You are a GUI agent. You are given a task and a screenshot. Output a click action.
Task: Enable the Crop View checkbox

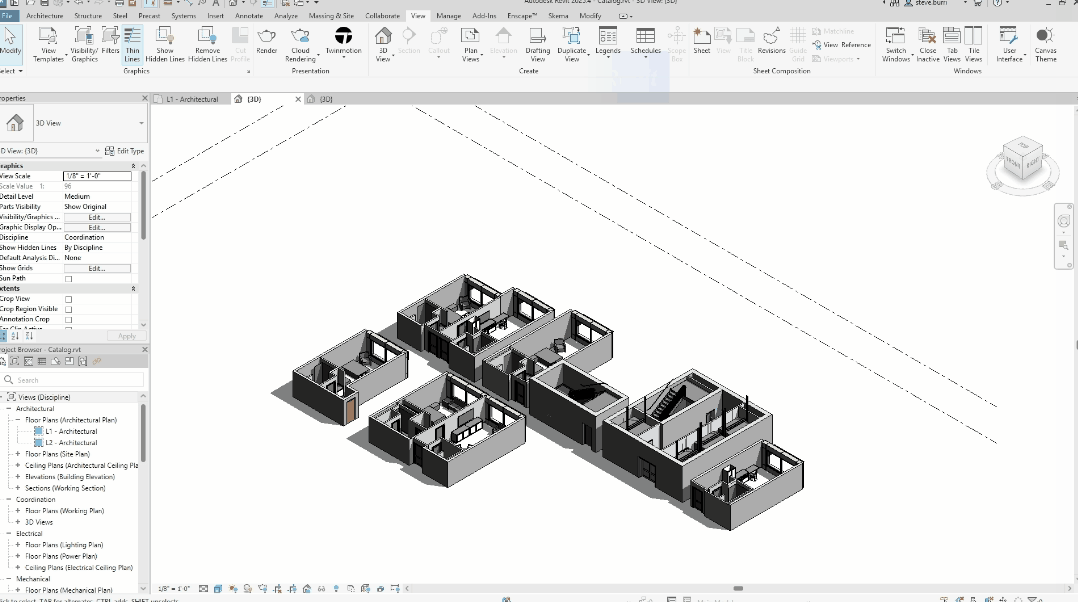(x=68, y=299)
